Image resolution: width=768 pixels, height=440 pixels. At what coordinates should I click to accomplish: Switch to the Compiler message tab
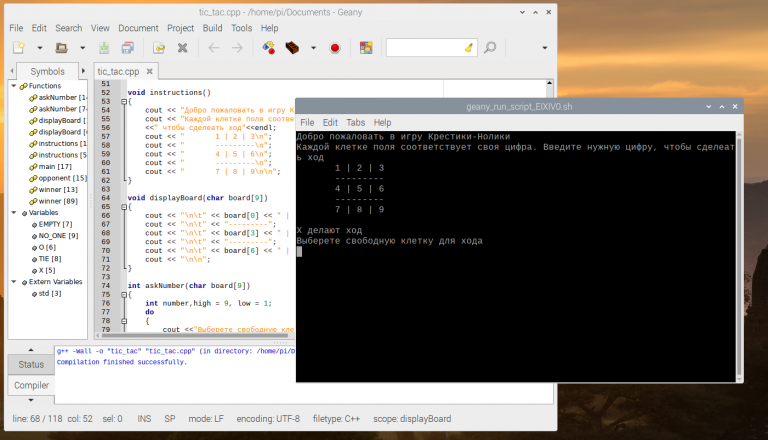31,386
